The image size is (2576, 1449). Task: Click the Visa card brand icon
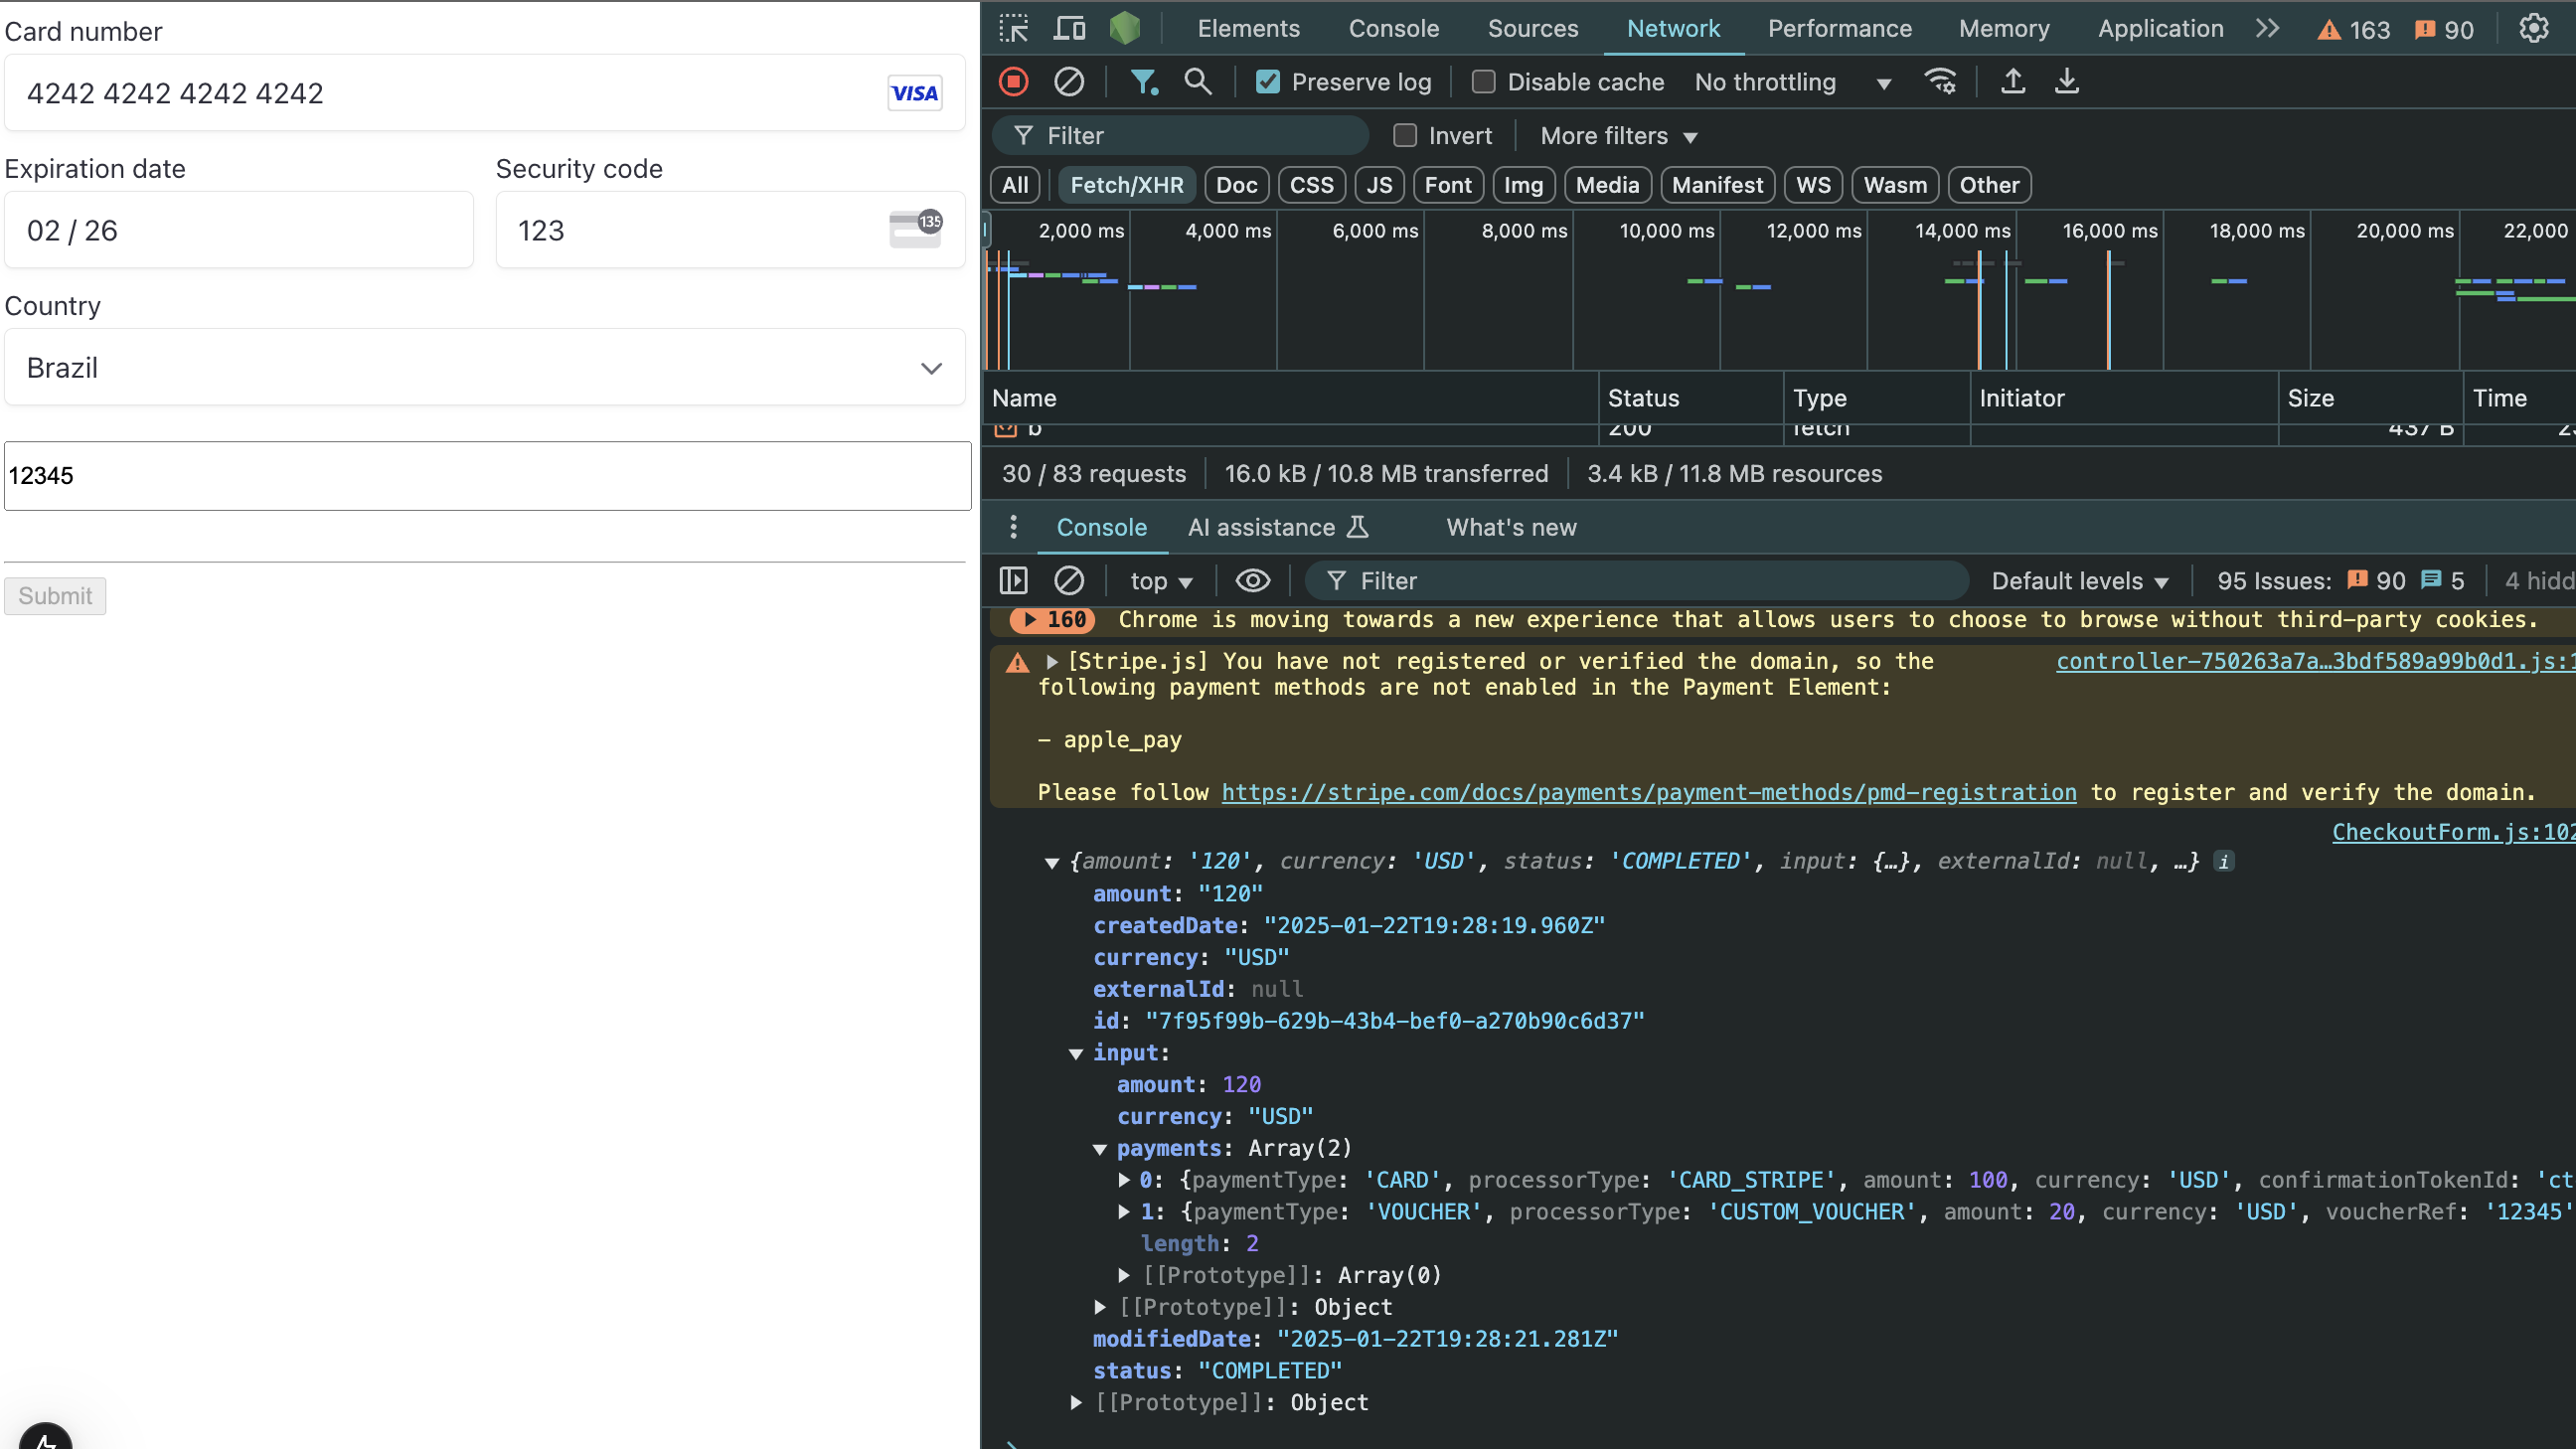914,93
